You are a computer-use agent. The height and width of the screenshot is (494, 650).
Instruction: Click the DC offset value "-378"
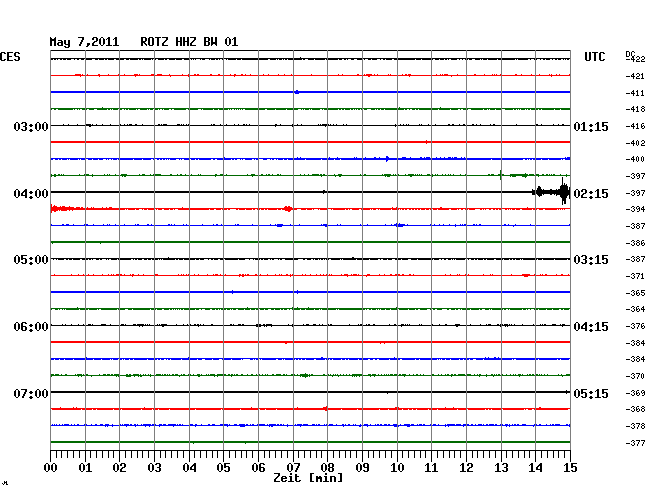pyautogui.click(x=635, y=426)
